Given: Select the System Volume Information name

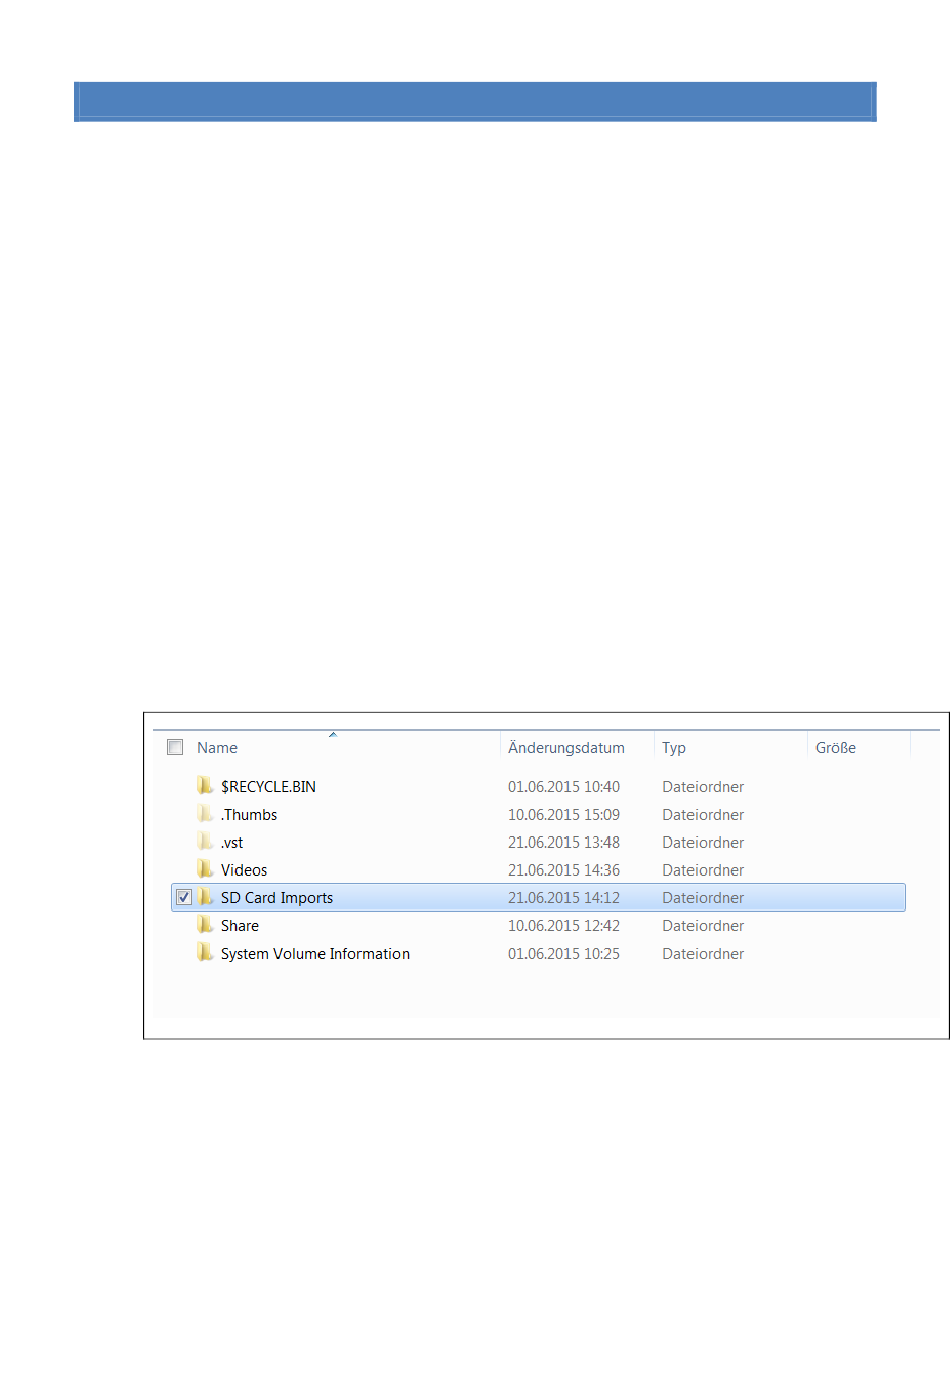Looking at the screenshot, I should [x=315, y=954].
